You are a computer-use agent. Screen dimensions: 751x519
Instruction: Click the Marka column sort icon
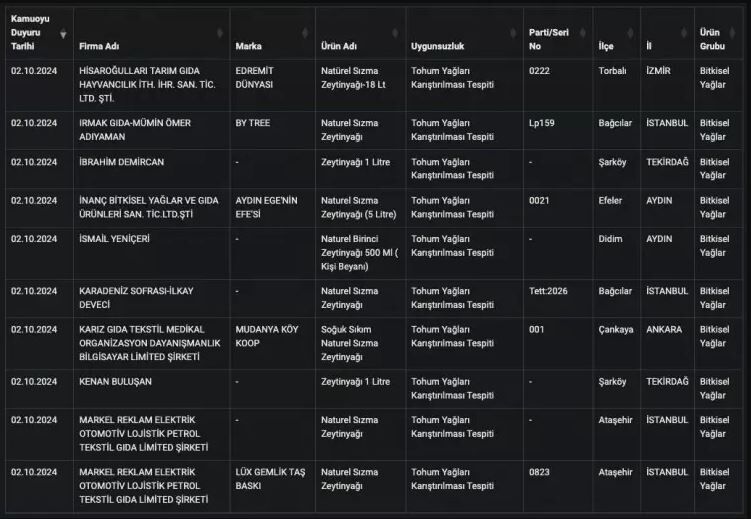(306, 33)
